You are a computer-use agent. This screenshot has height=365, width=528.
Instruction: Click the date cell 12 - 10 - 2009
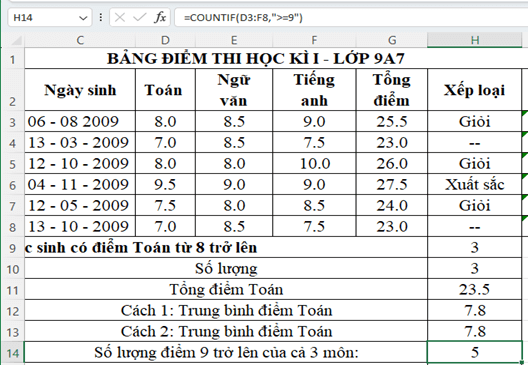tap(80, 163)
